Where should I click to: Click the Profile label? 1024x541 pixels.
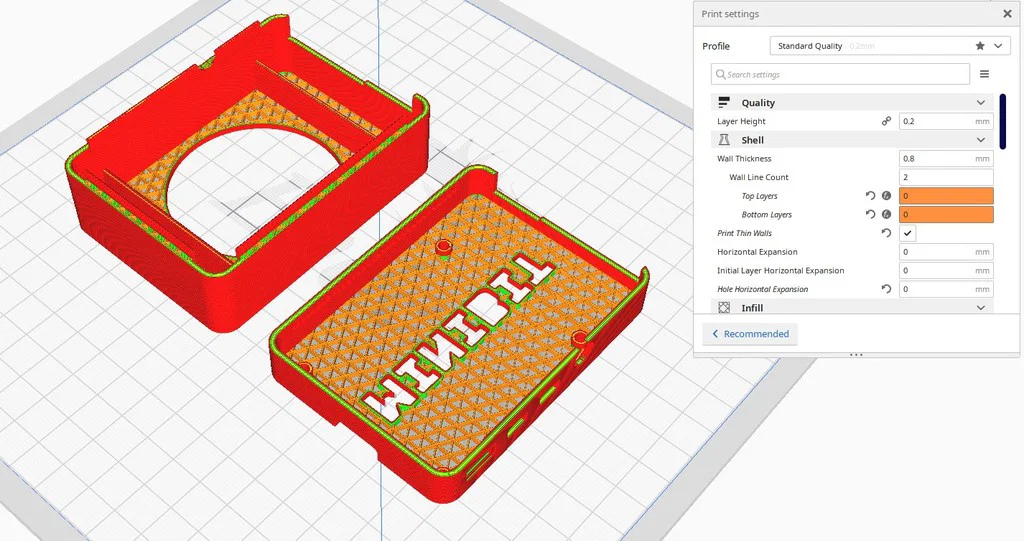[x=716, y=46]
